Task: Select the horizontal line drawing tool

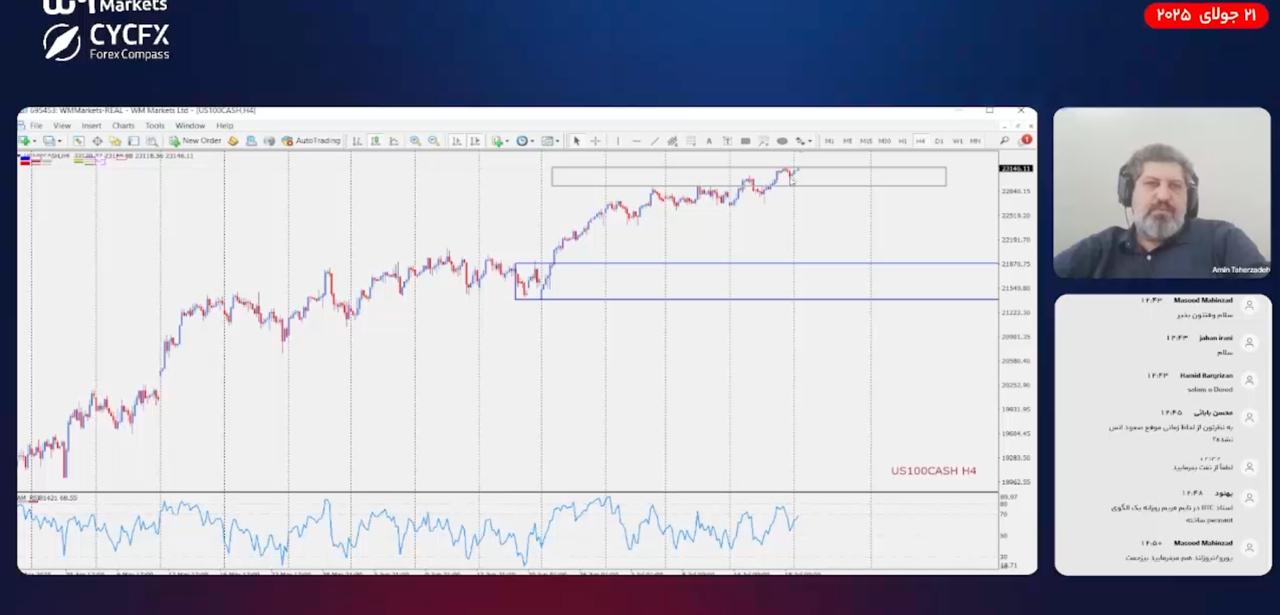Action: (x=636, y=141)
